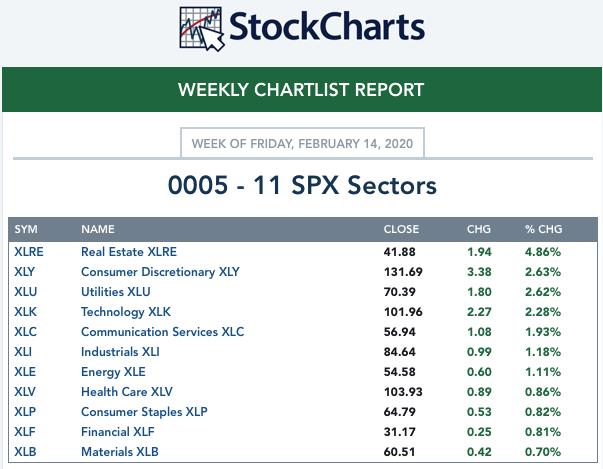Open Utilities XLU name link

[116, 292]
